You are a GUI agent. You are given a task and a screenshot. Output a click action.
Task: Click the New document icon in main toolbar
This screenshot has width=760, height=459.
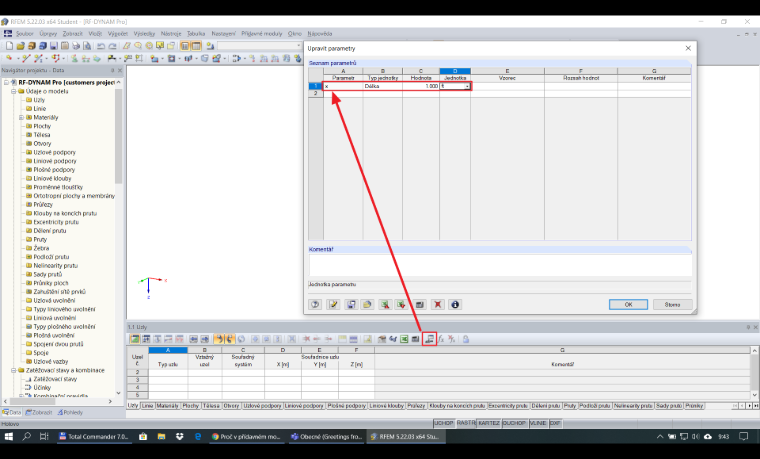point(9,46)
